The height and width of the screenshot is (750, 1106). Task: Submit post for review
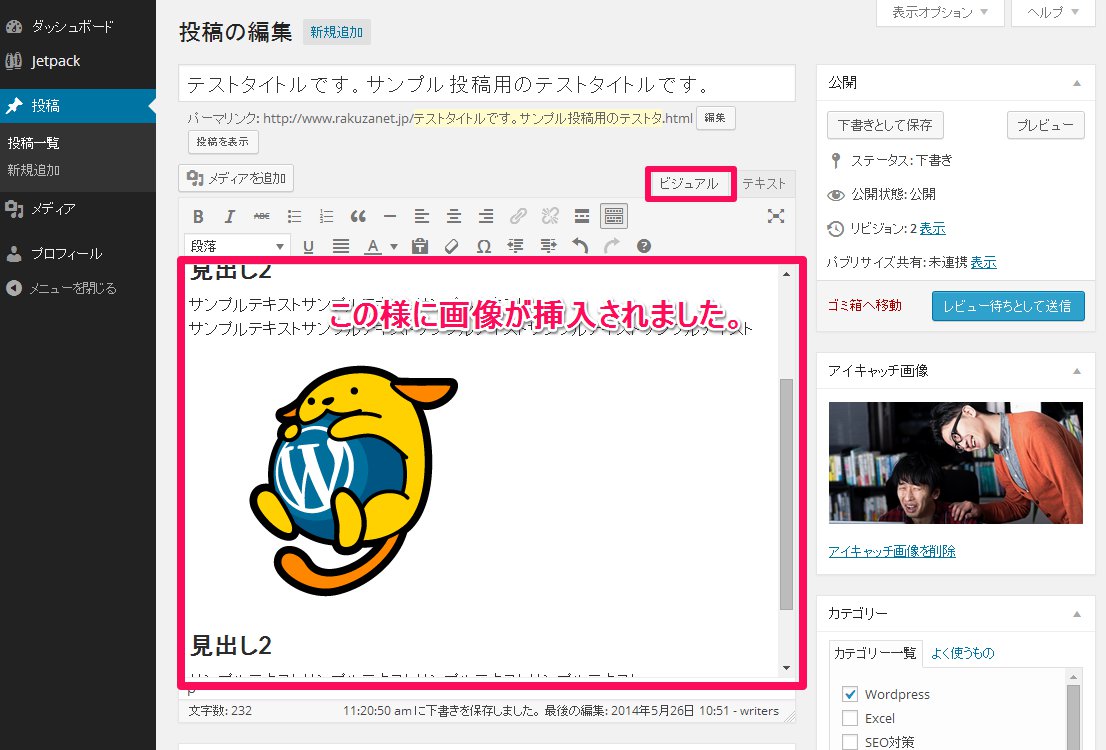pos(1008,306)
